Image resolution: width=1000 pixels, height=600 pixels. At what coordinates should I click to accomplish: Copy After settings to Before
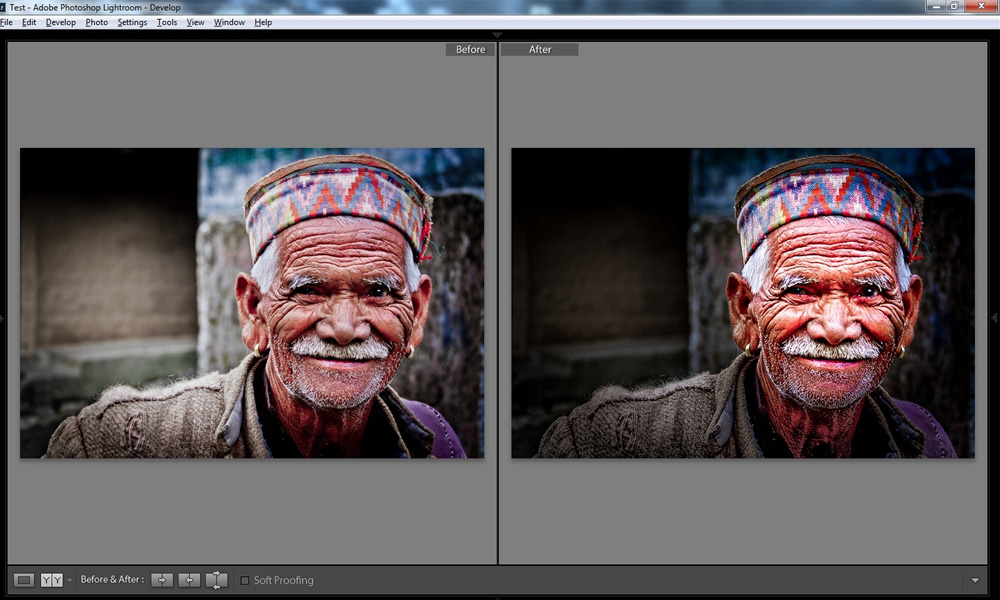click(x=189, y=580)
